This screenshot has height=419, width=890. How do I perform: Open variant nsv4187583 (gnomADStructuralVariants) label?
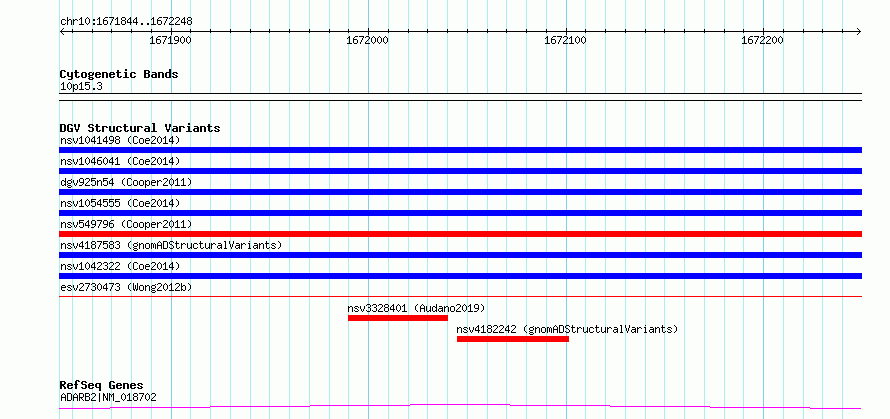click(x=171, y=245)
